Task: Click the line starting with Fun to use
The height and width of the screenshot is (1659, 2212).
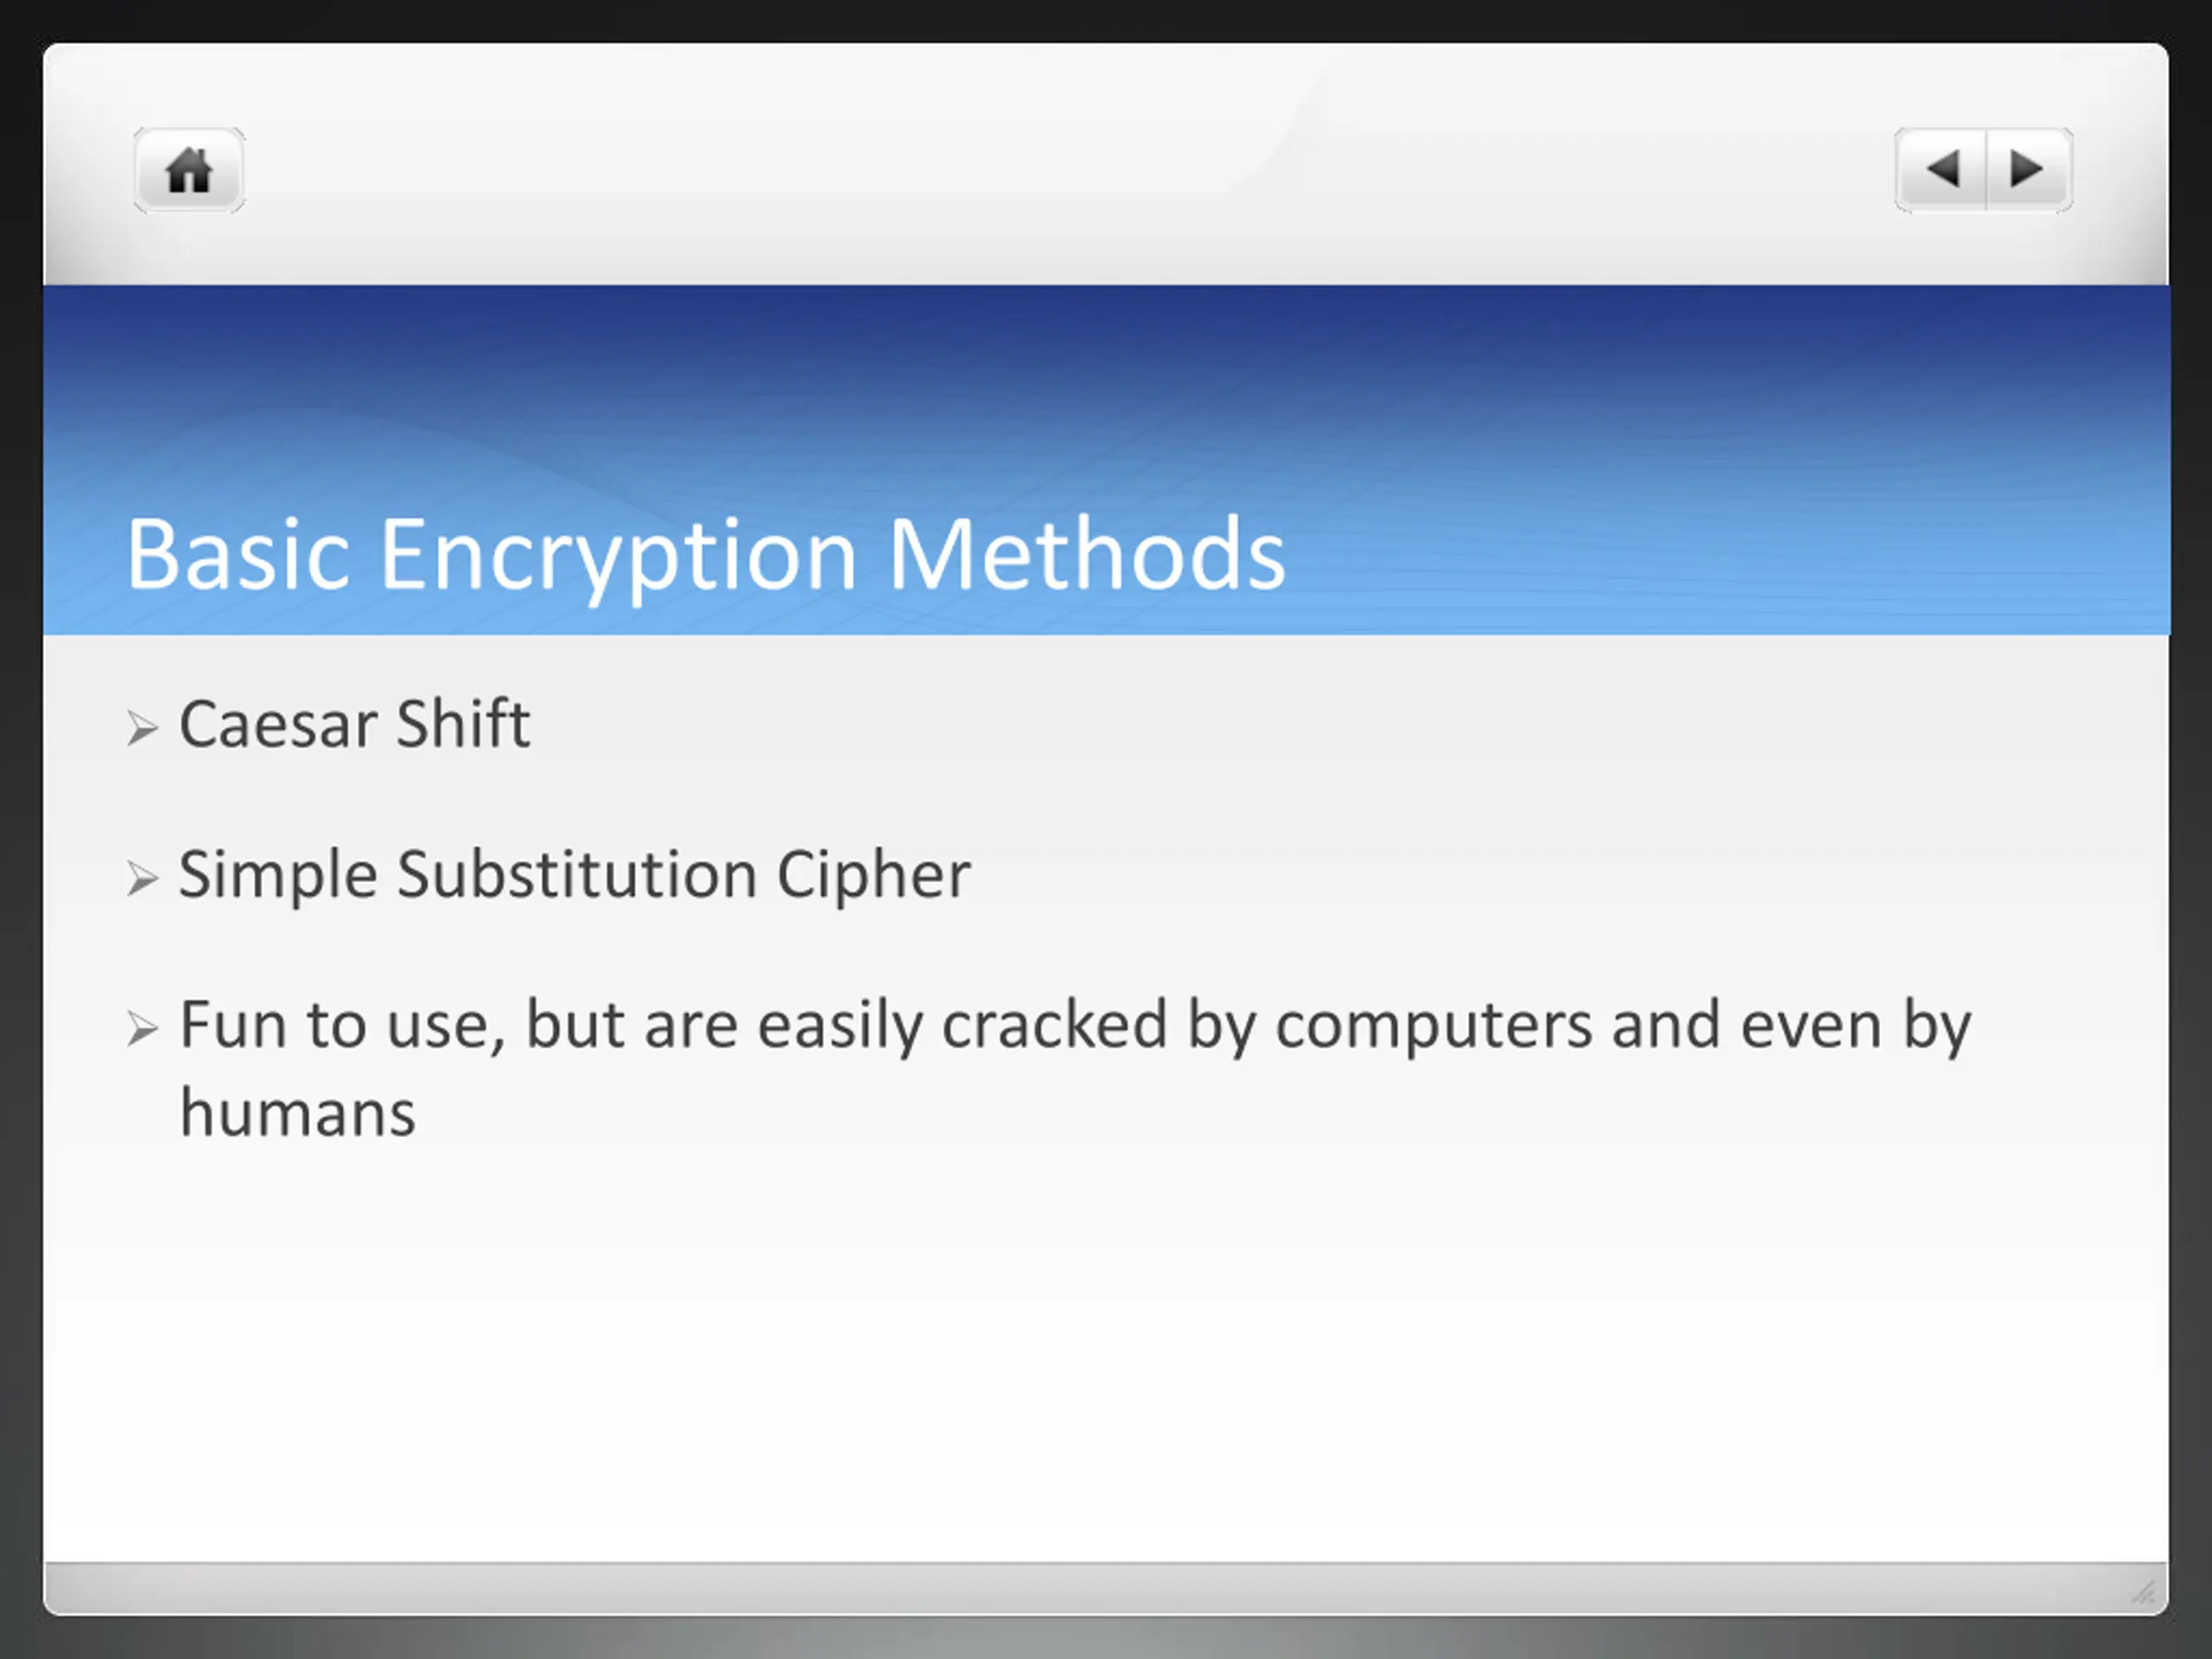Action: click(x=1075, y=1026)
